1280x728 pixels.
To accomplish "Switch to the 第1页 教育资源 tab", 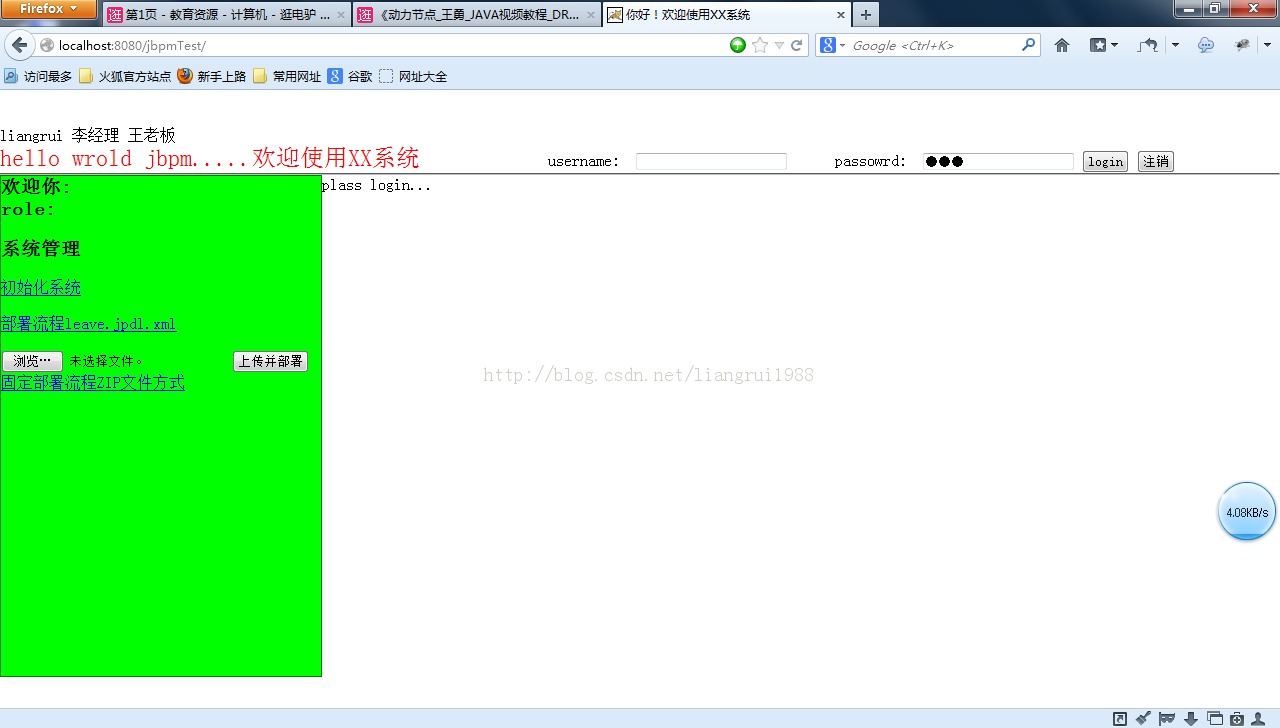I will pos(226,15).
